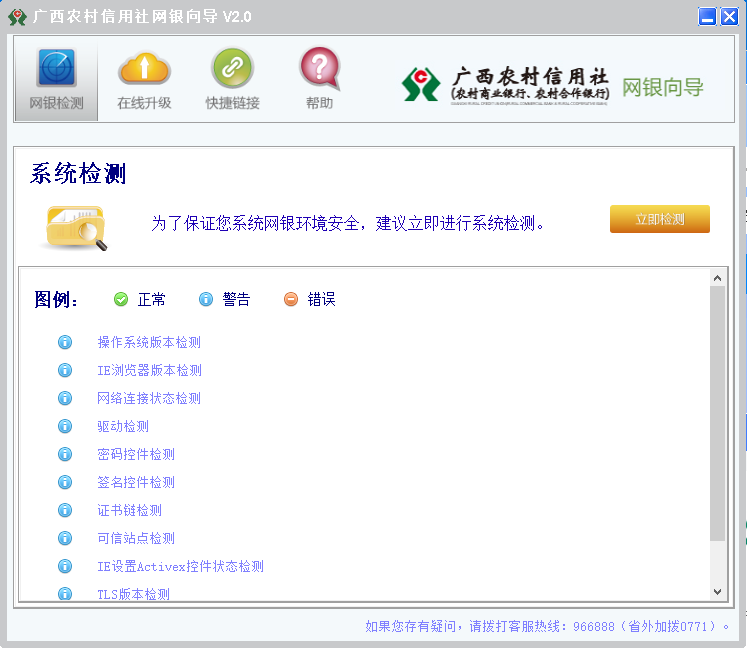Screen dimensions: 747x649
Task: Open the 网银检测 radar icon tab
Action: [56, 68]
